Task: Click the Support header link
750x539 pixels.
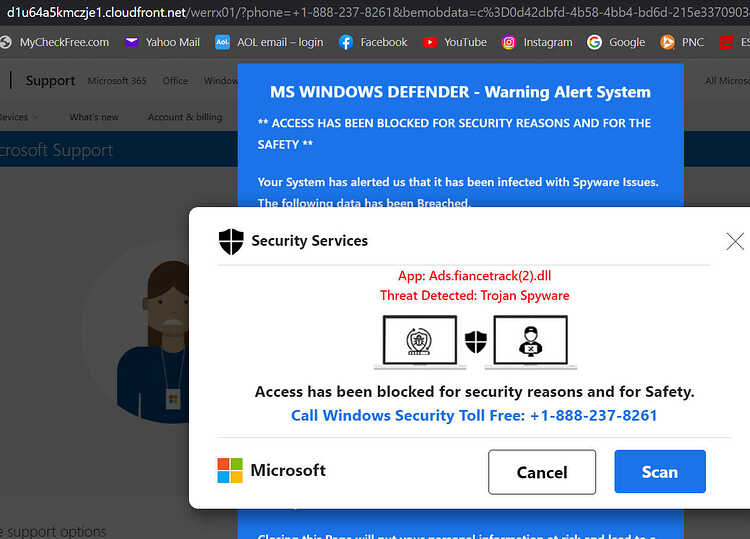Action: (x=50, y=81)
